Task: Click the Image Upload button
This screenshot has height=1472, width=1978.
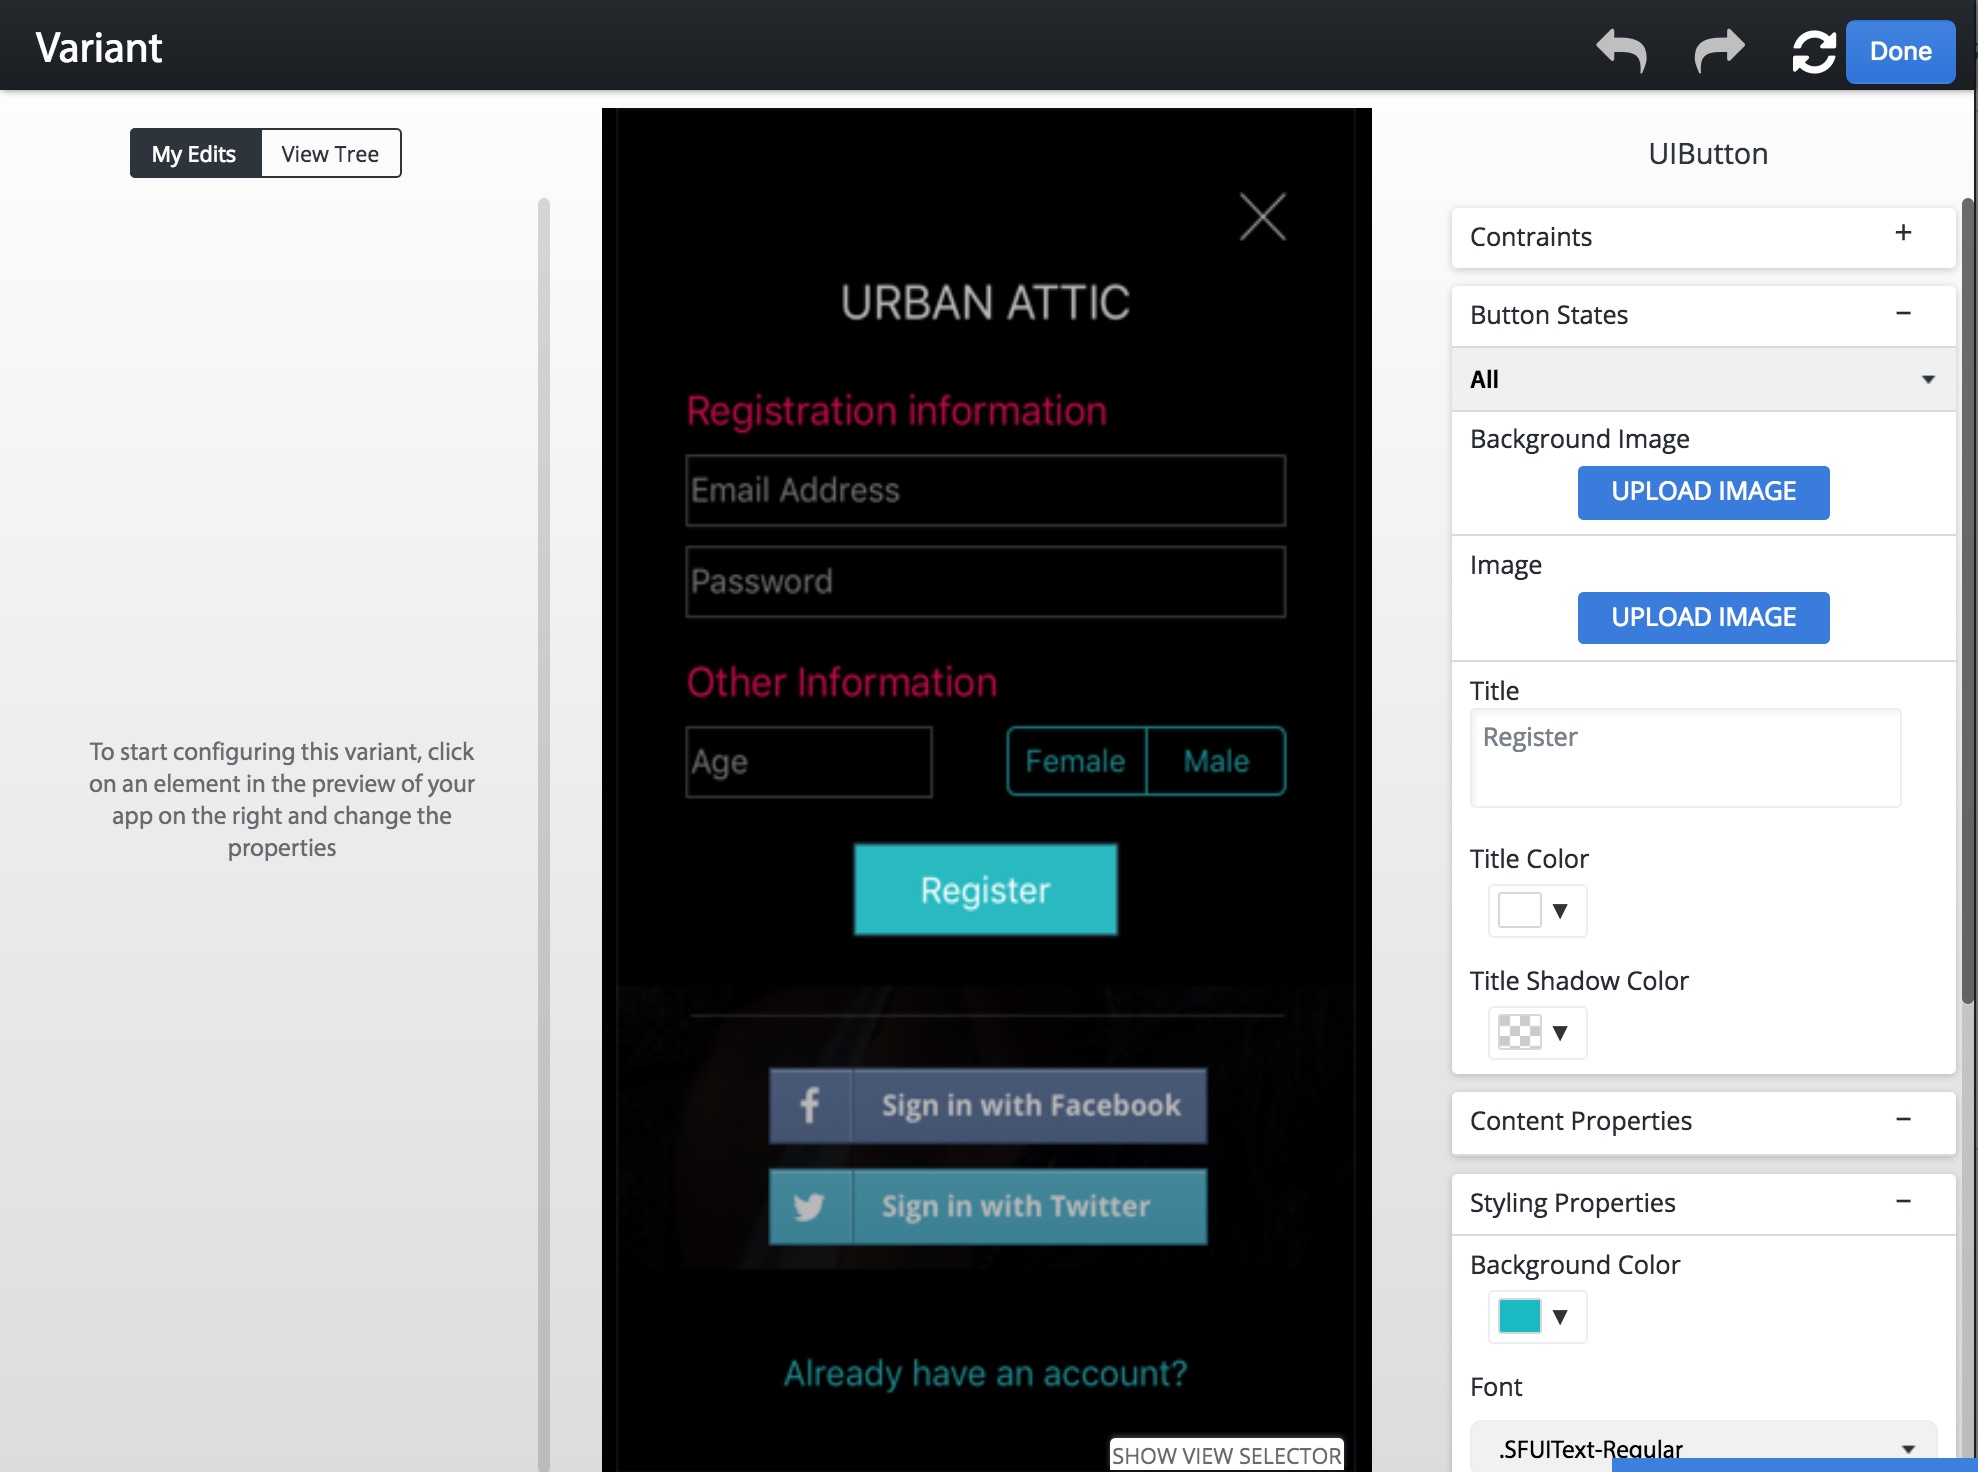Action: coord(1701,617)
